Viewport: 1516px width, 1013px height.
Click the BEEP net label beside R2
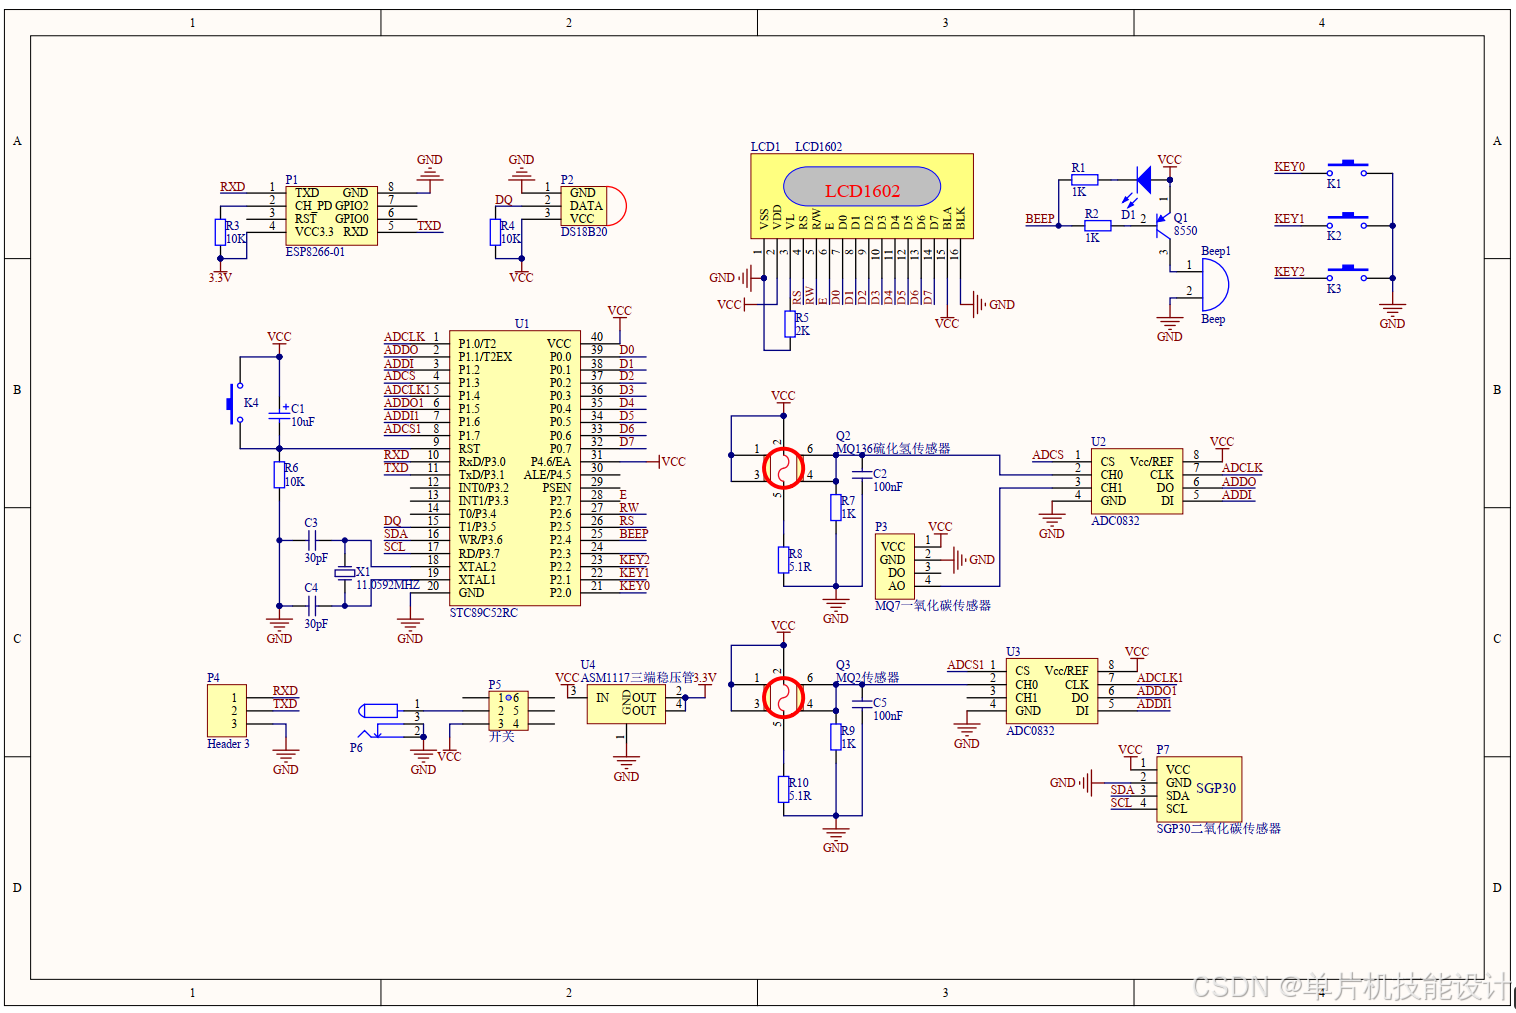tap(1040, 219)
